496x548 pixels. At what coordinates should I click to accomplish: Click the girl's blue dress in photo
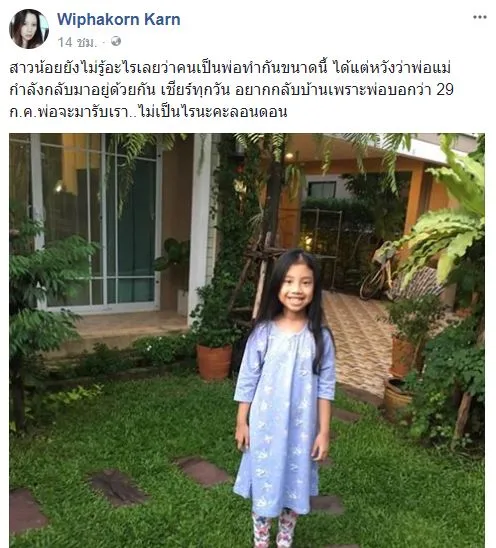(x=284, y=416)
